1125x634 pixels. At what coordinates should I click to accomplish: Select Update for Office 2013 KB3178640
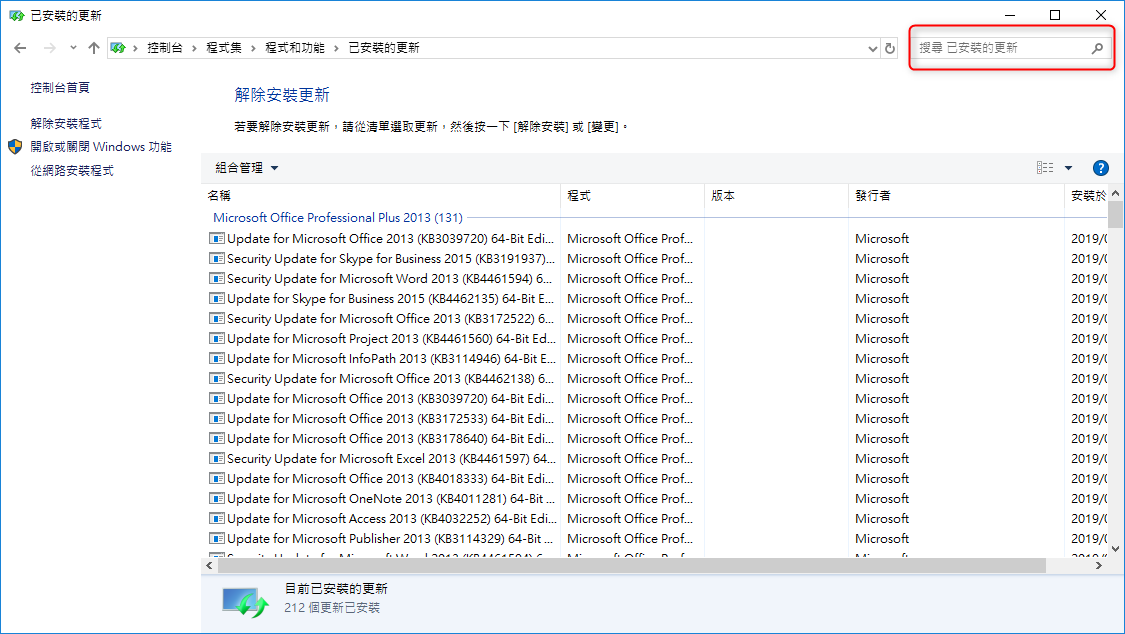click(390, 439)
